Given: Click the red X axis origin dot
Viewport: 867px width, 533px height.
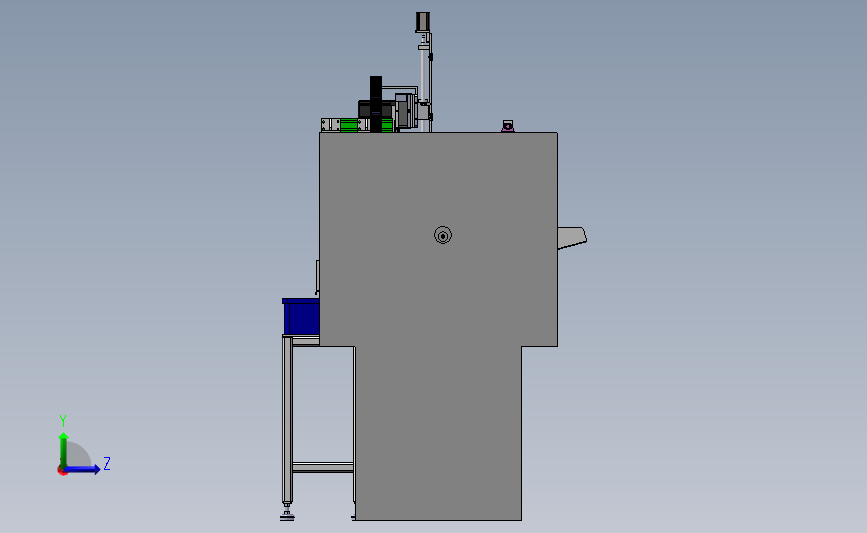Looking at the screenshot, I should pos(62,471).
